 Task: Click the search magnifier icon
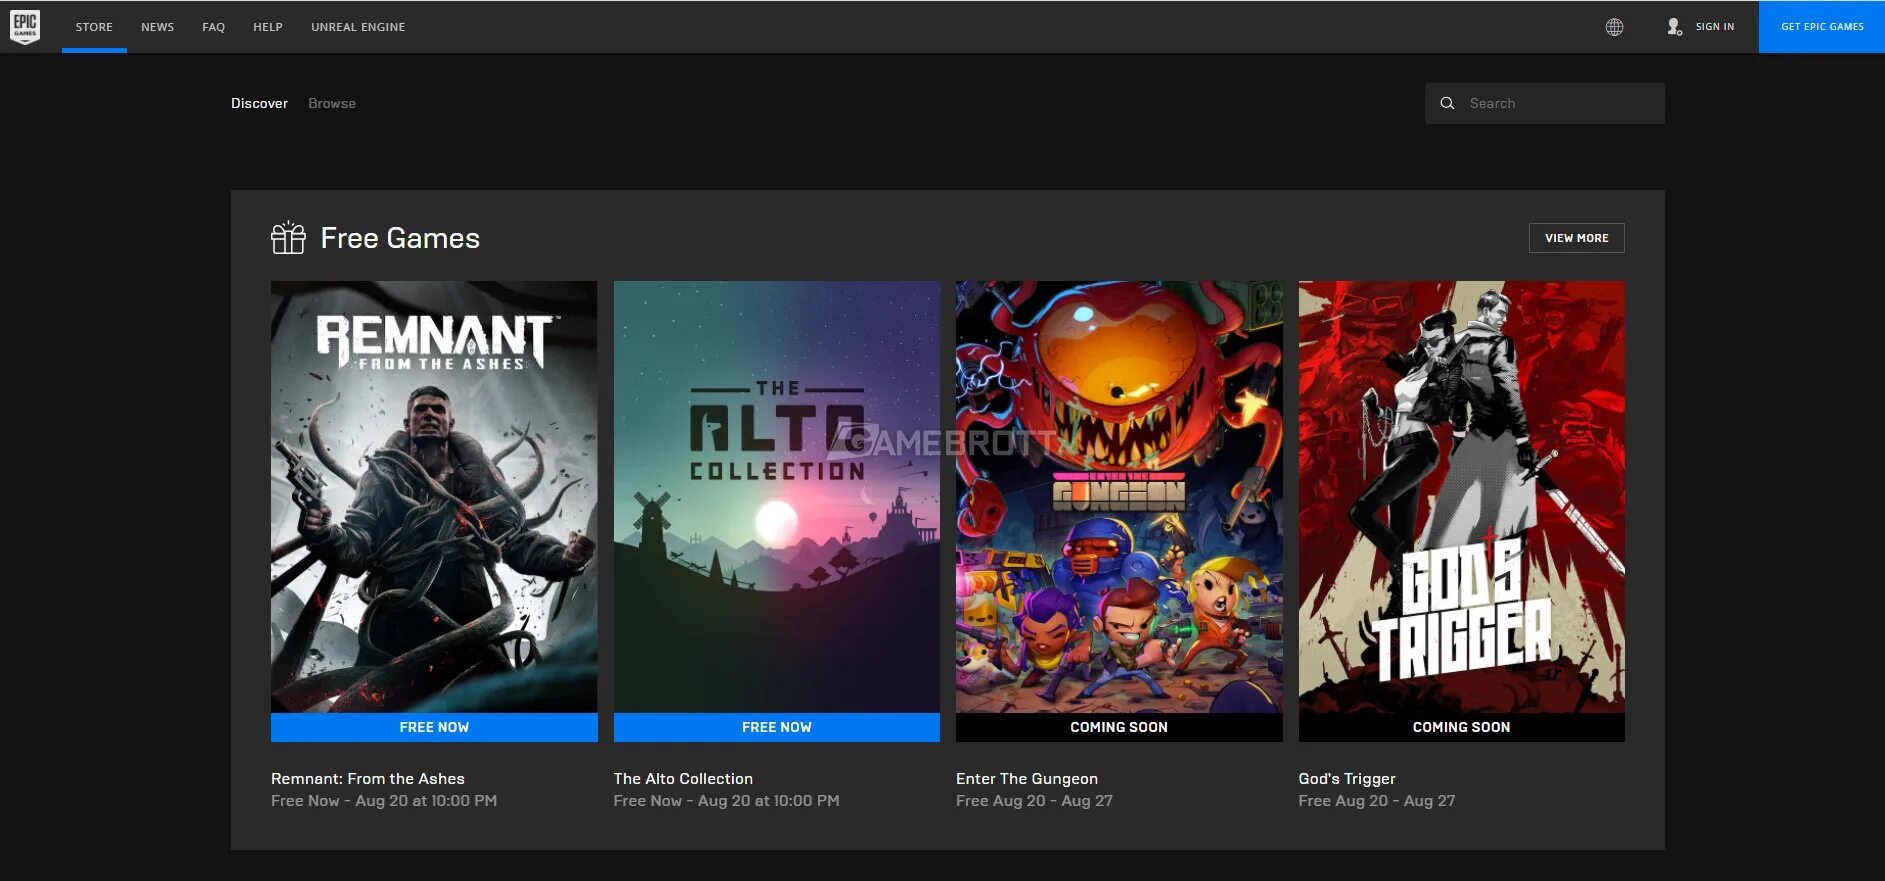pos(1447,103)
